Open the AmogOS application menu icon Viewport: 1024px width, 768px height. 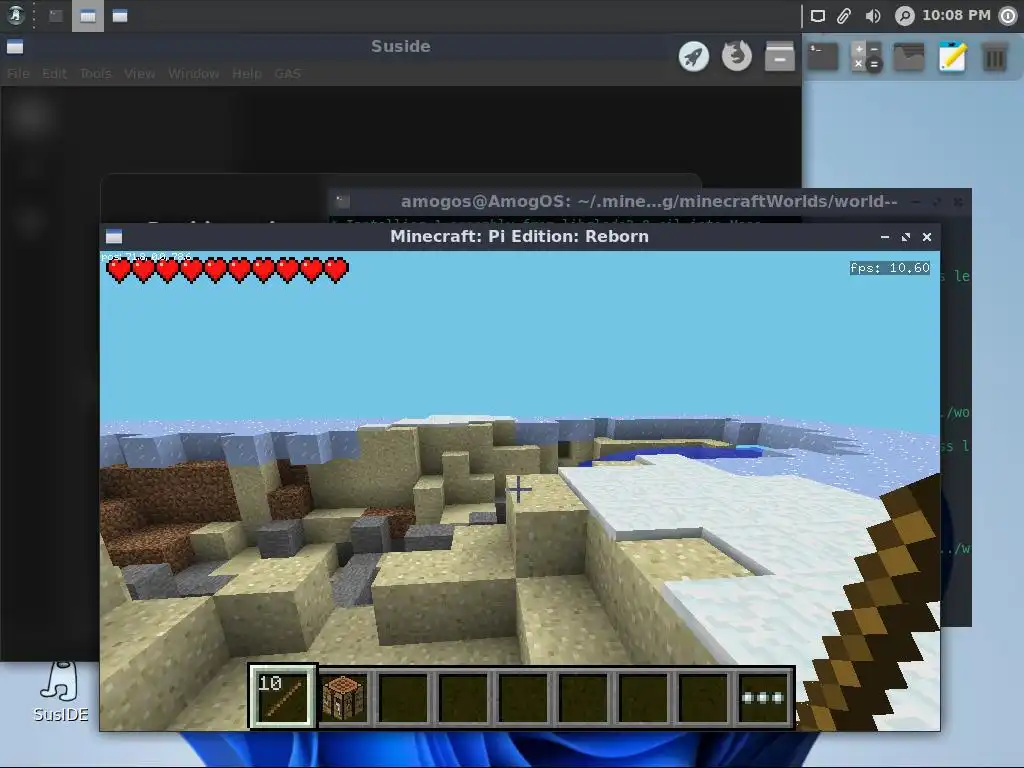15,15
